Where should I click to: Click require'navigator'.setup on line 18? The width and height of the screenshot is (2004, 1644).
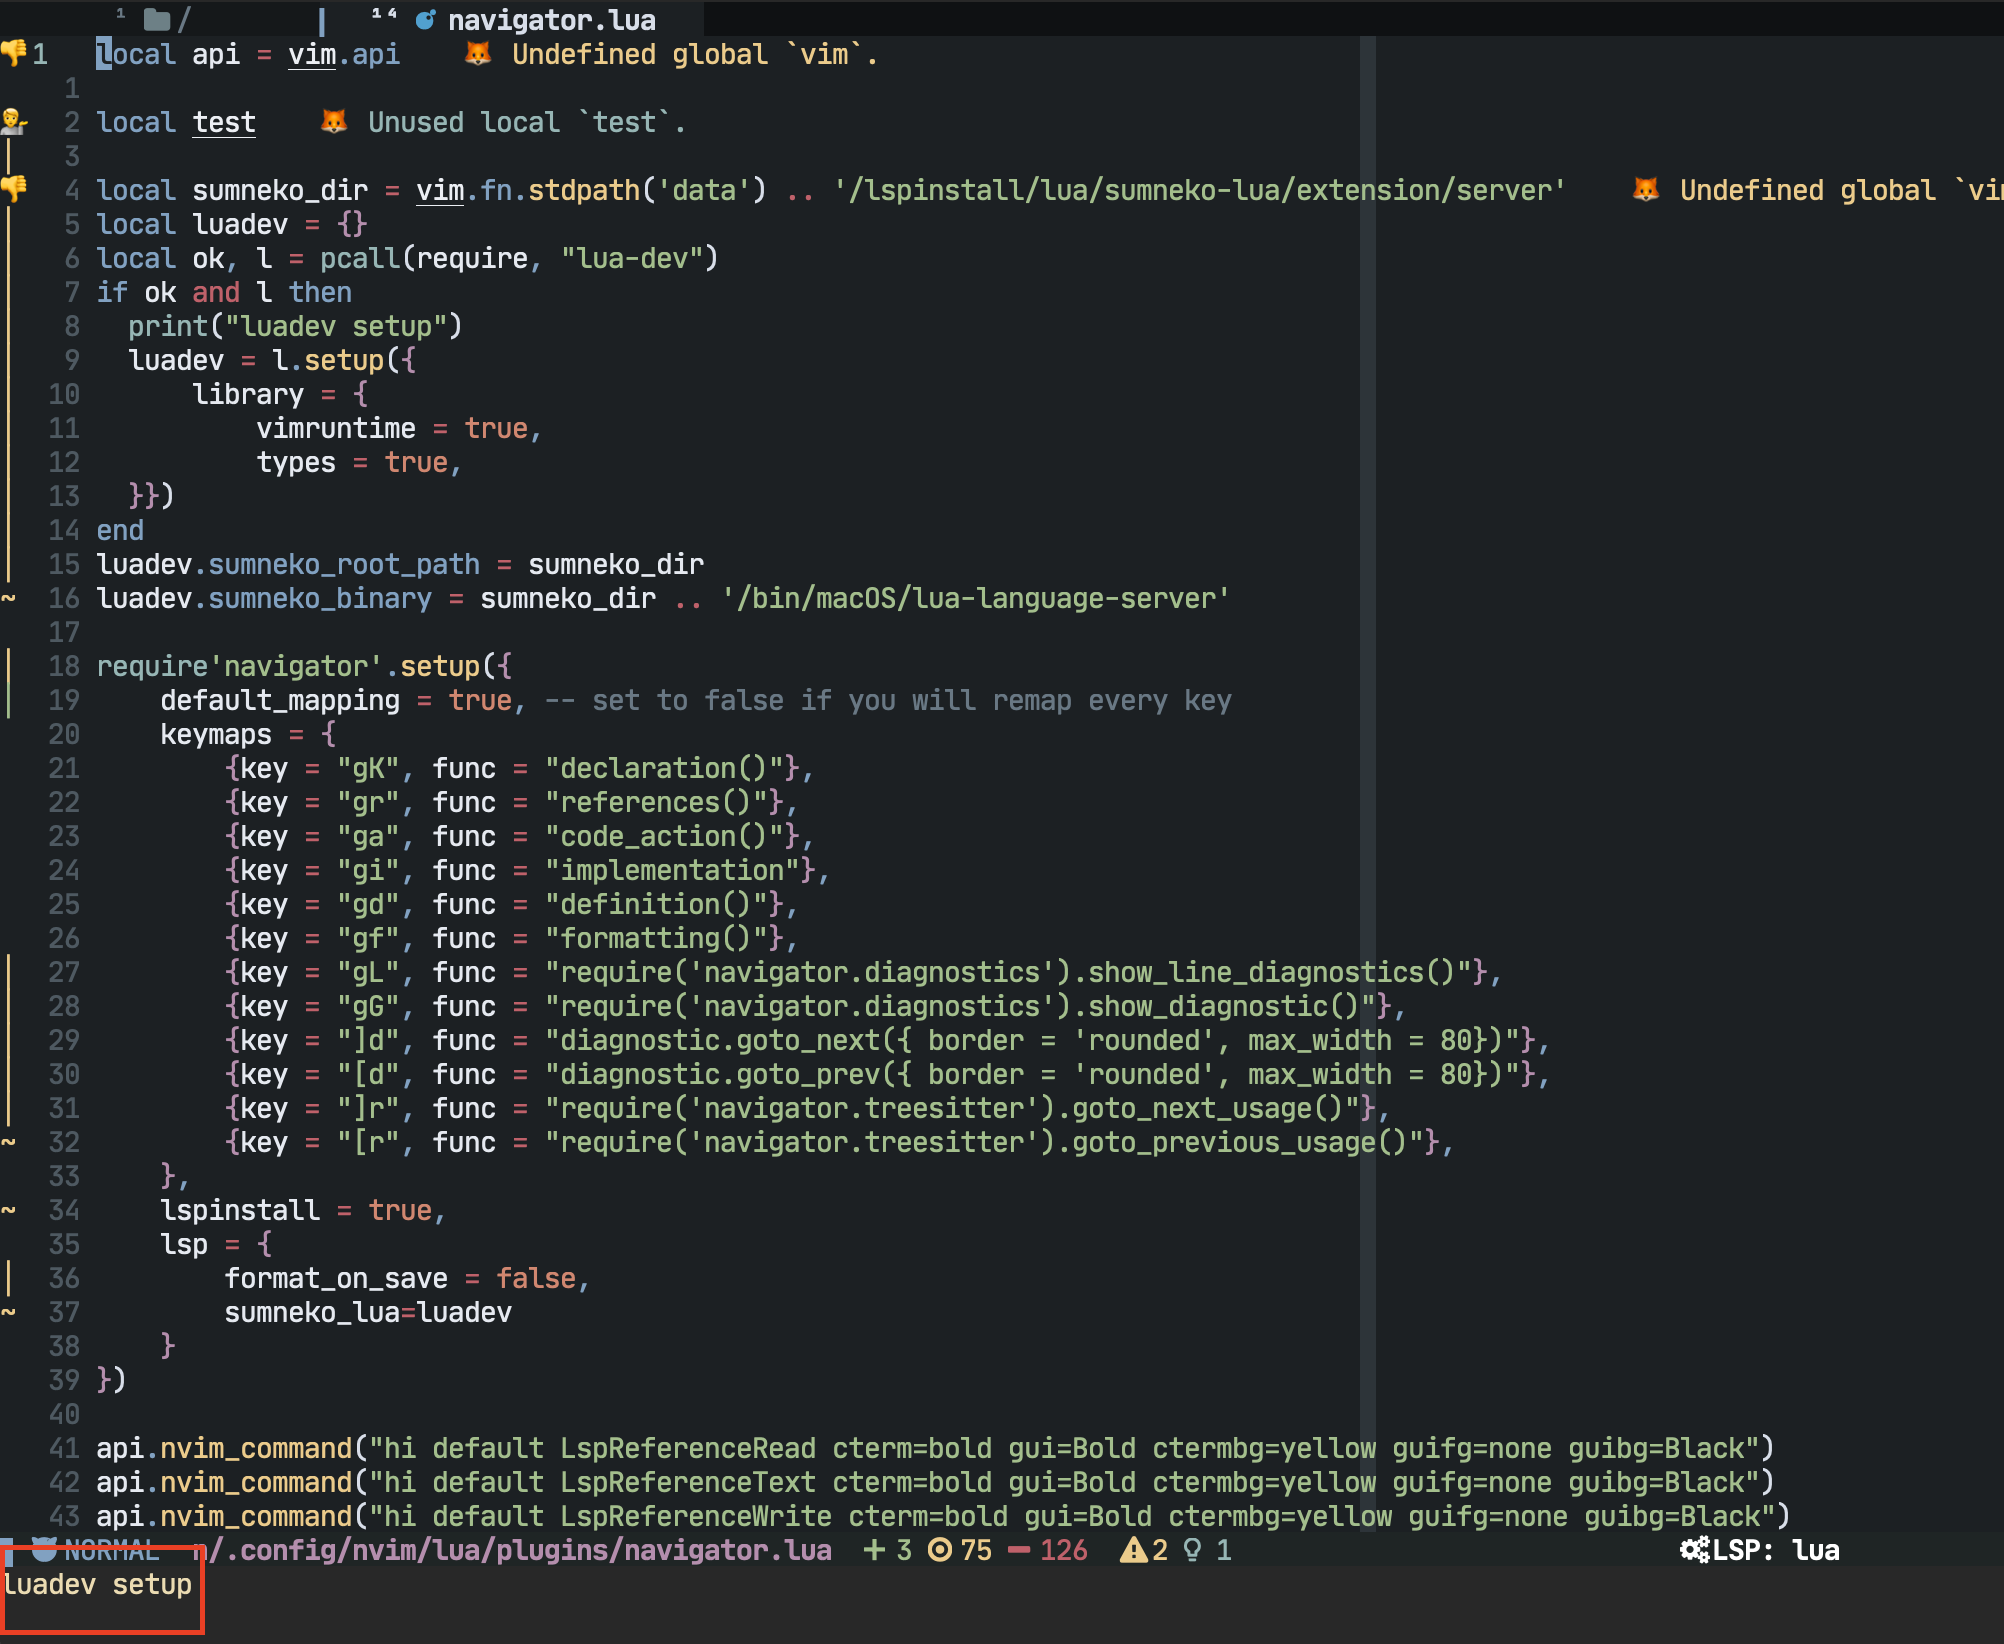coord(288,666)
